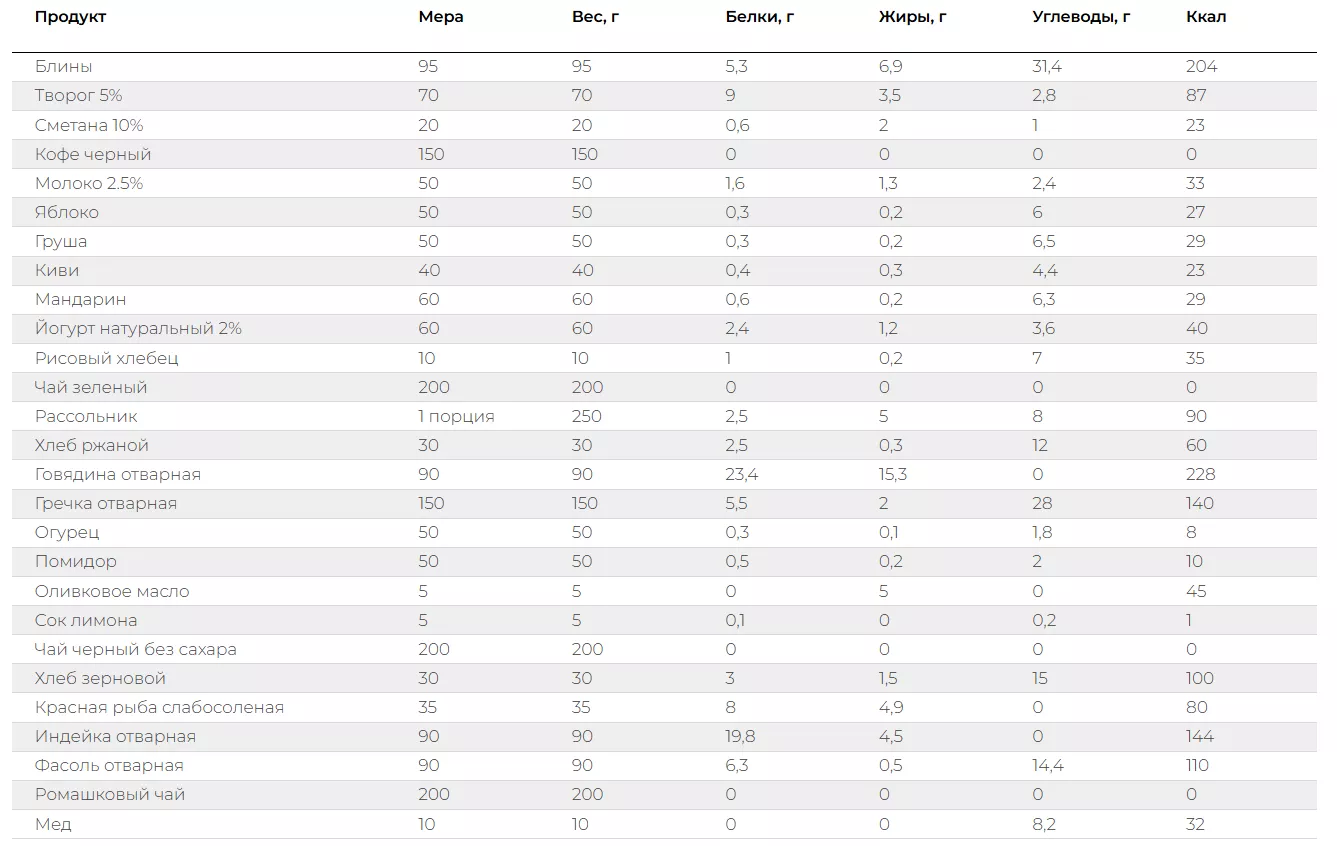Select the 'Ромашковый чай' product name
This screenshot has width=1337, height=846.
point(110,794)
